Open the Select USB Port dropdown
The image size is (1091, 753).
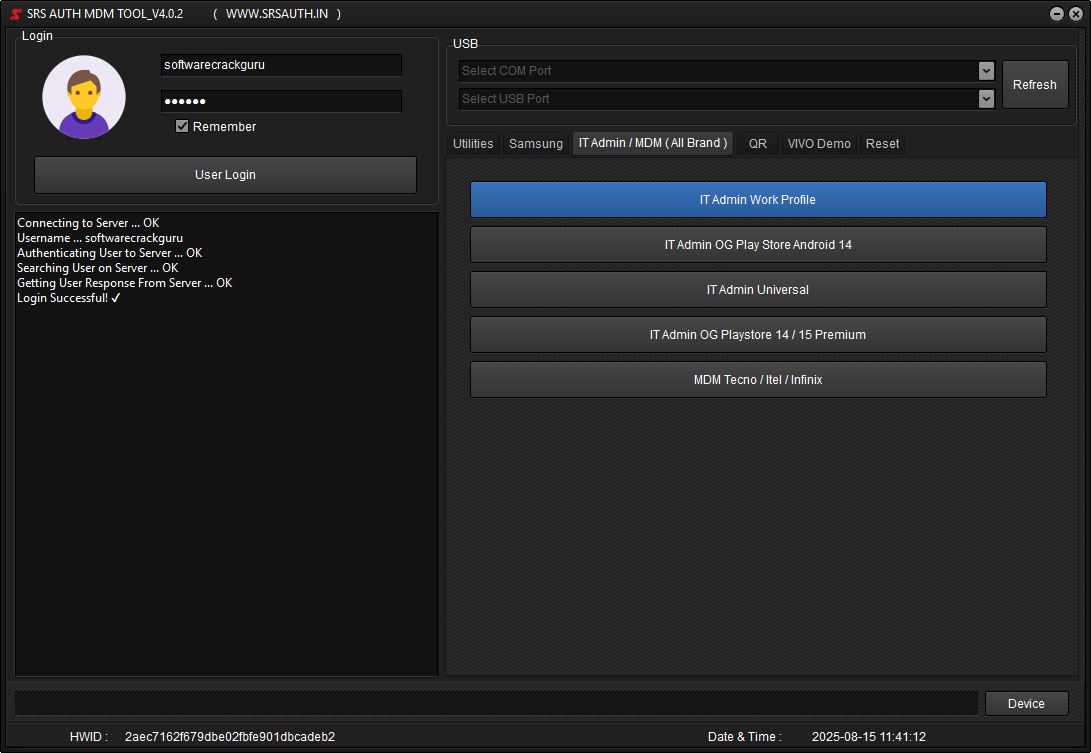tap(715, 99)
